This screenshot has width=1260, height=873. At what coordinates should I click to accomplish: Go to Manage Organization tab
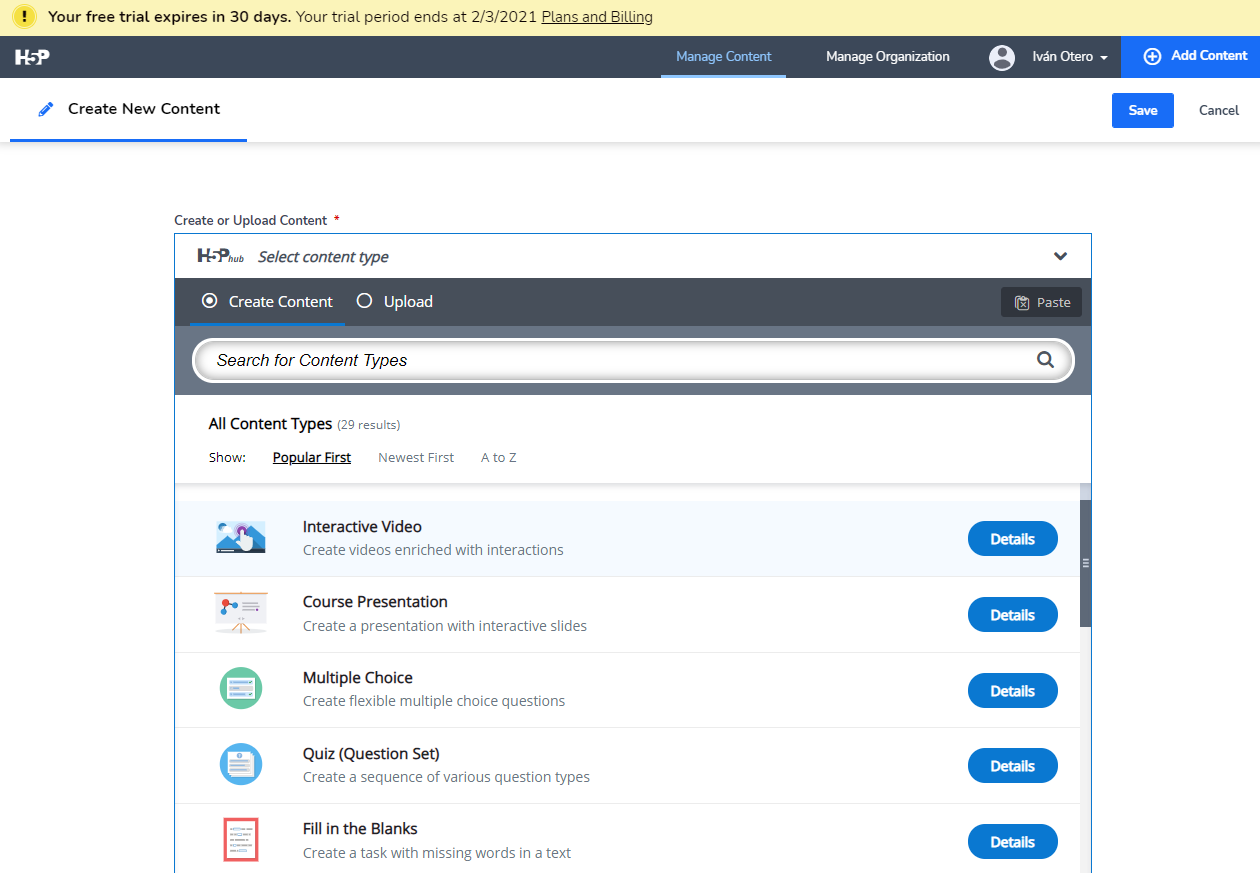click(887, 57)
